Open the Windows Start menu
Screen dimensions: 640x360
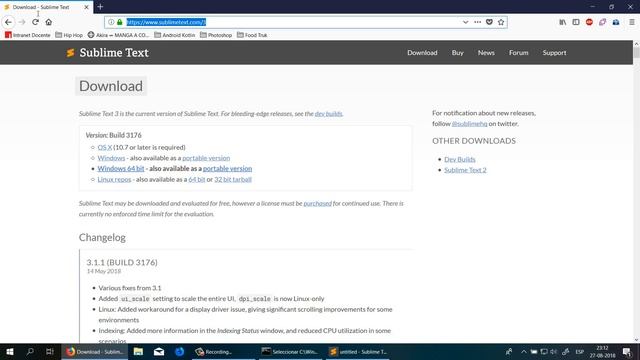pyautogui.click(x=10, y=351)
